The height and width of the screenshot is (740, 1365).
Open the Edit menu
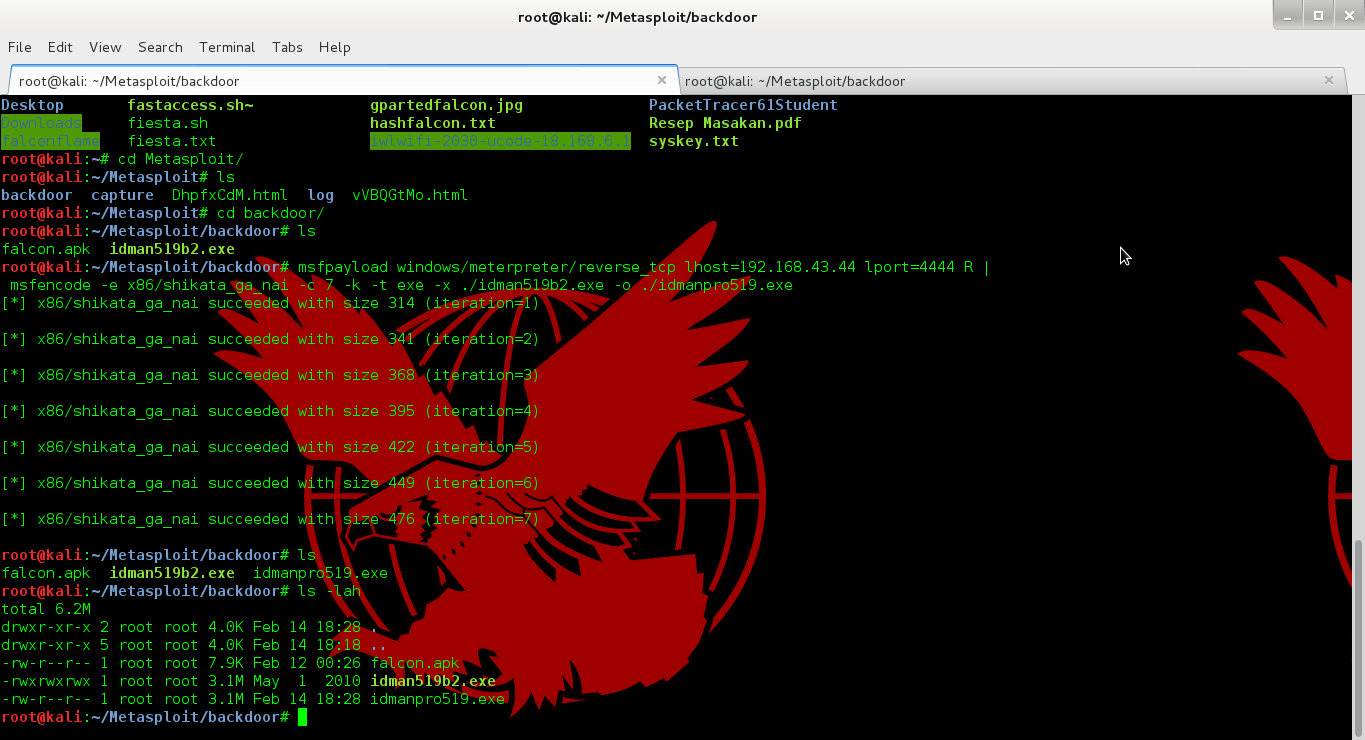60,47
